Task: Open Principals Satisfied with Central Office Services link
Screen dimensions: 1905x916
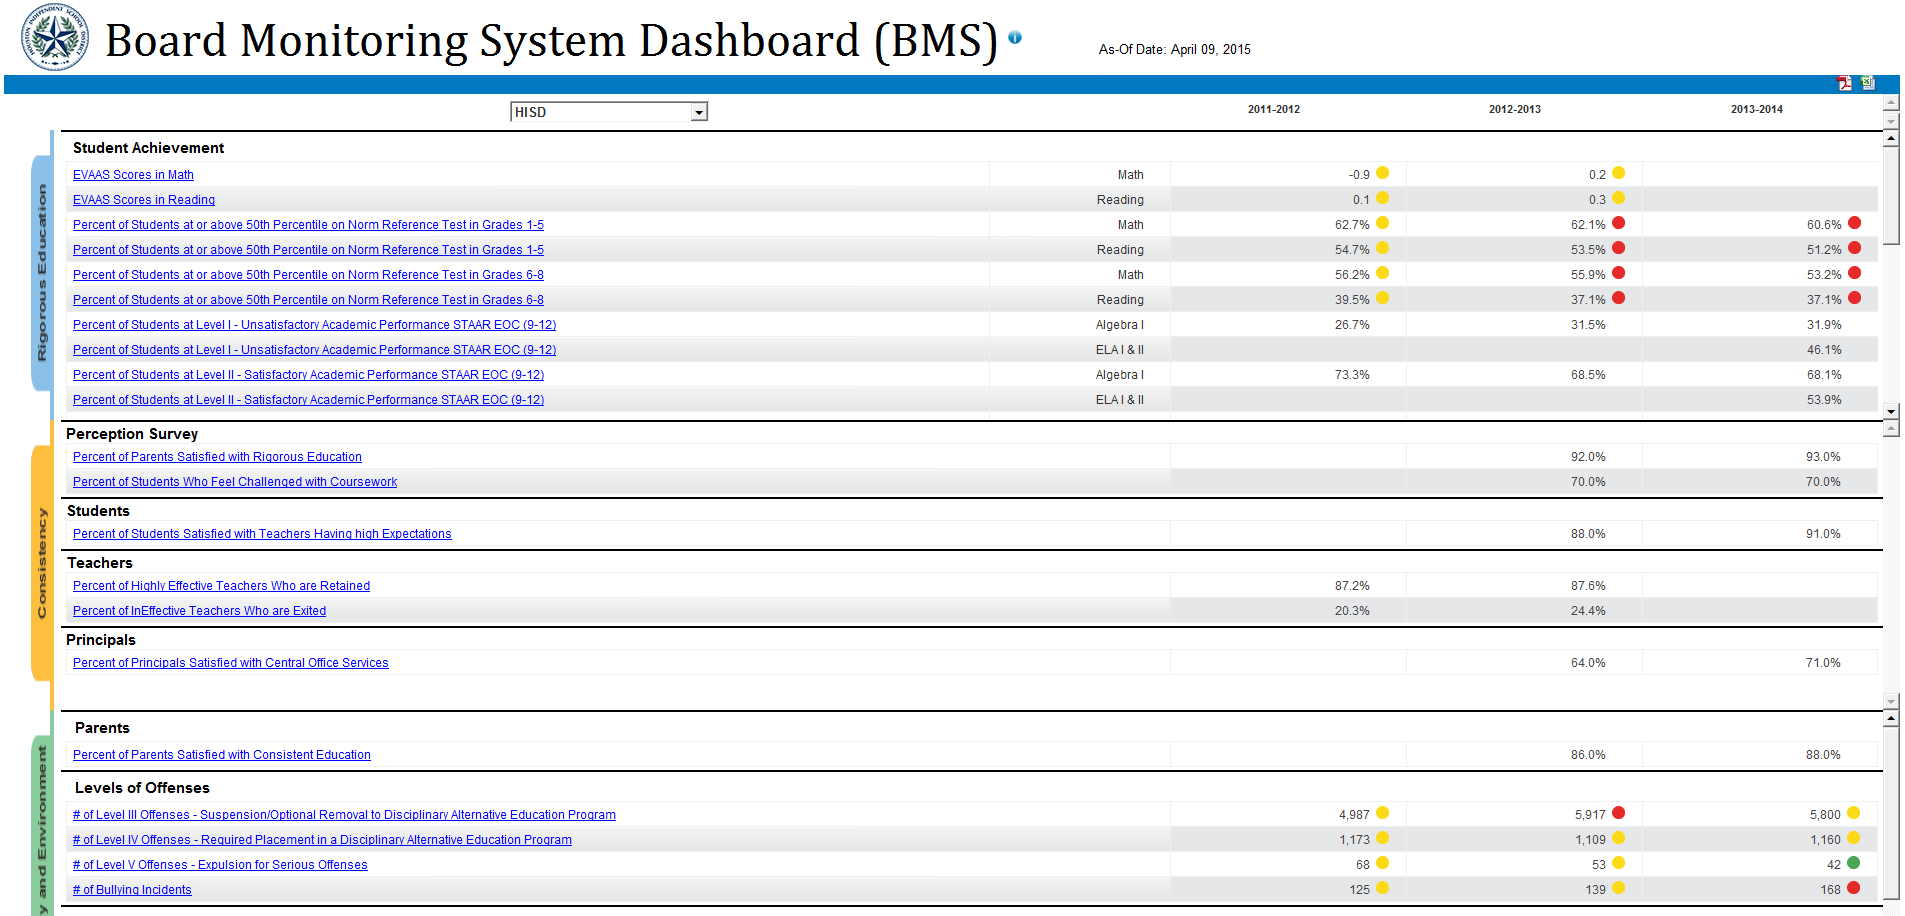Action: click(230, 663)
